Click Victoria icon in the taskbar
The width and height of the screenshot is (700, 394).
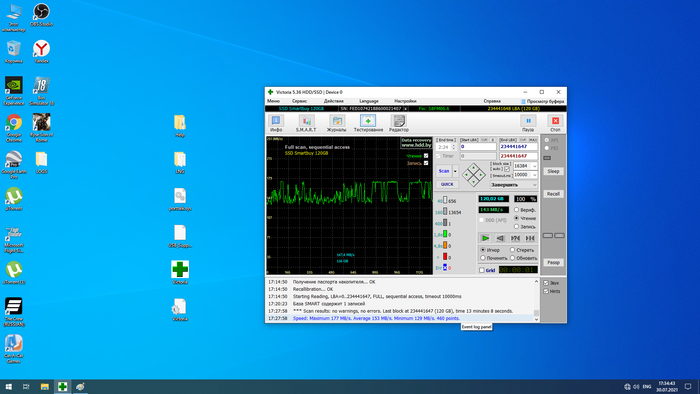62,386
